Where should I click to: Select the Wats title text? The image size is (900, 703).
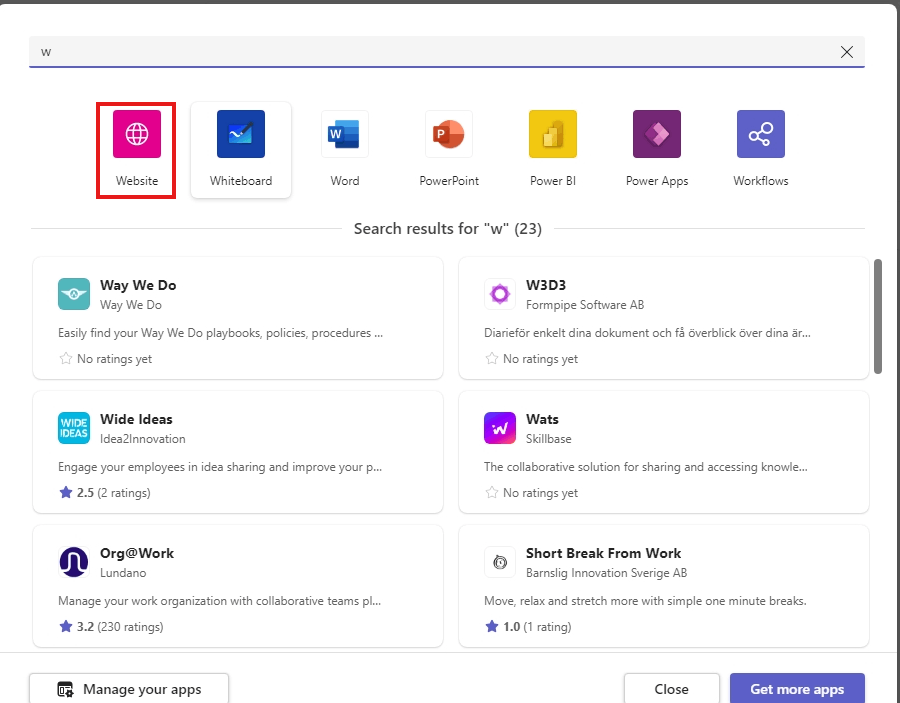click(x=542, y=420)
